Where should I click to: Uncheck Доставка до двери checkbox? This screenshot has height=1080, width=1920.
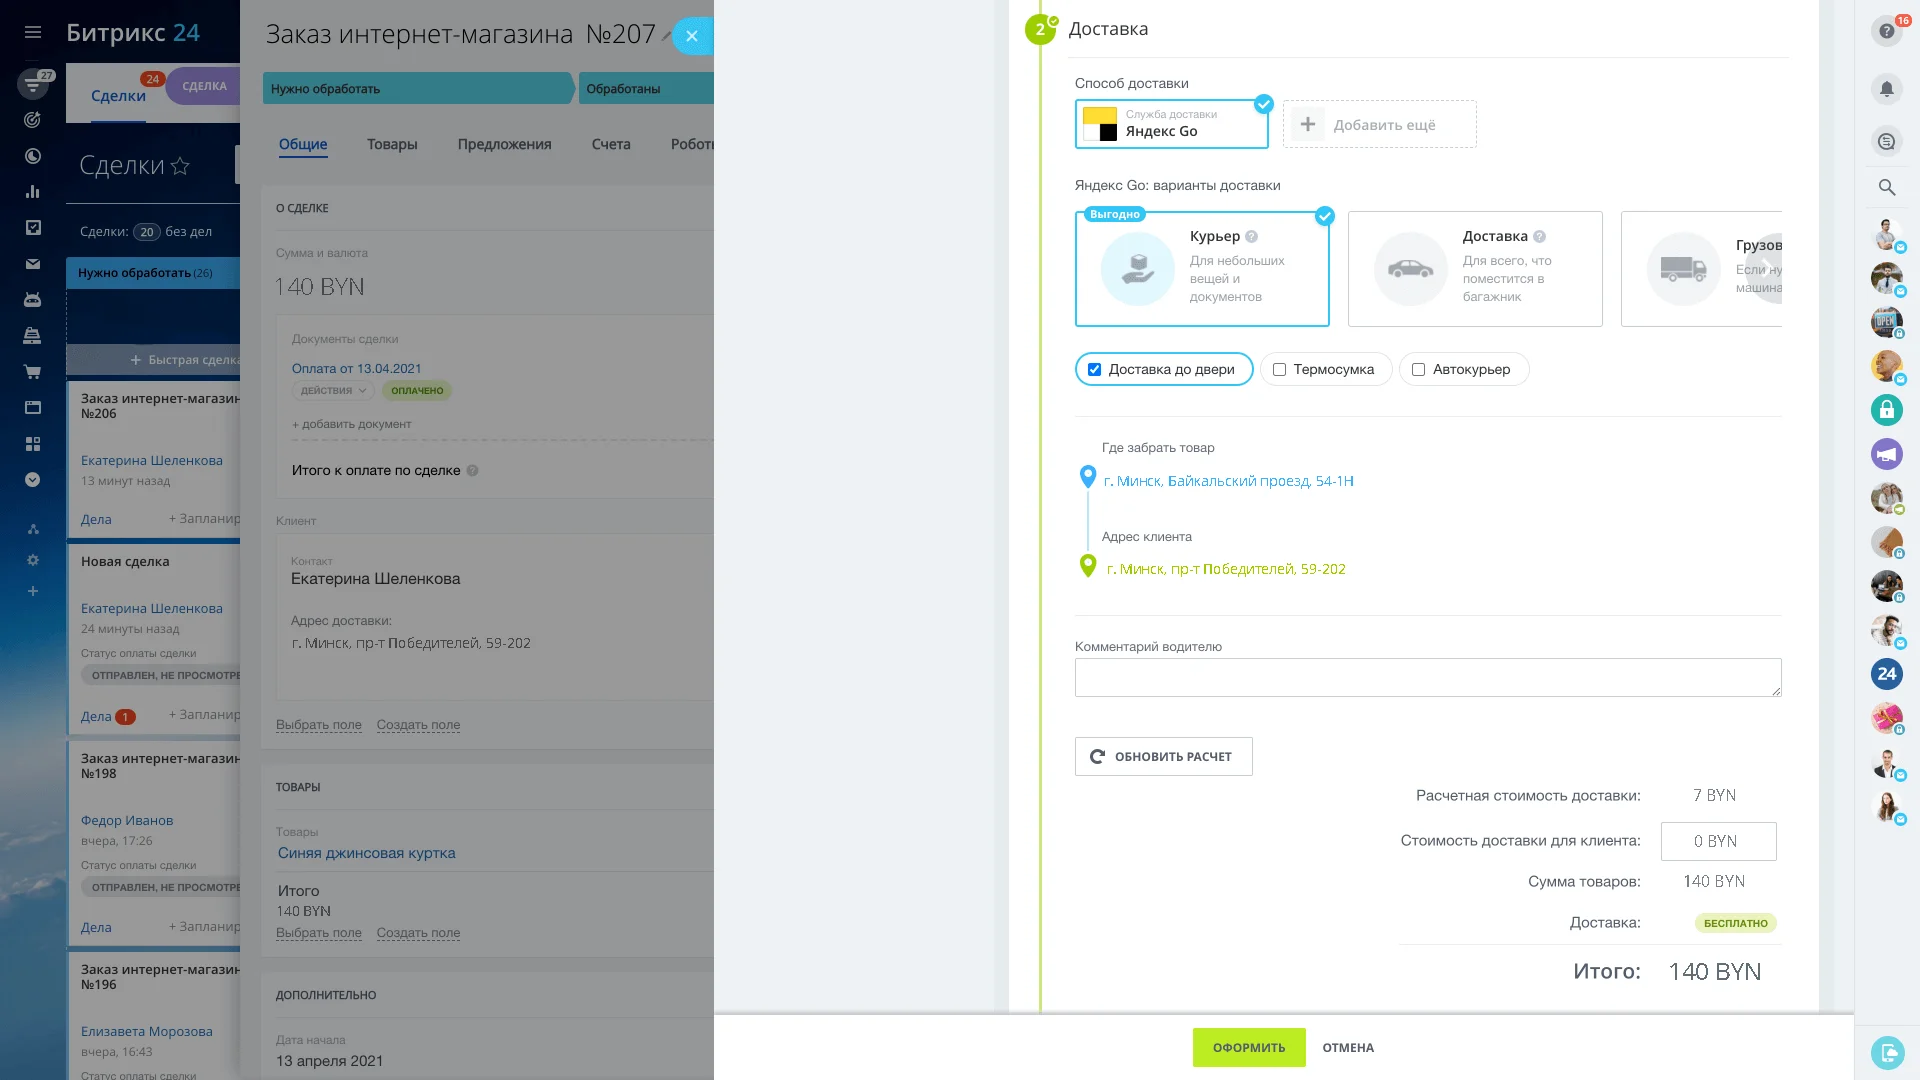[1094, 370]
